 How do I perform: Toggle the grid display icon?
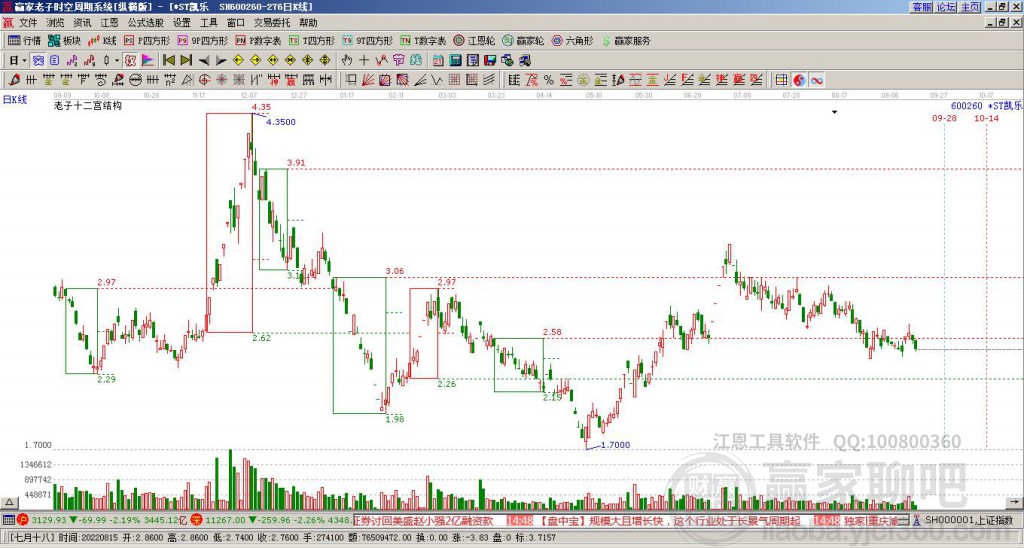[x=781, y=79]
